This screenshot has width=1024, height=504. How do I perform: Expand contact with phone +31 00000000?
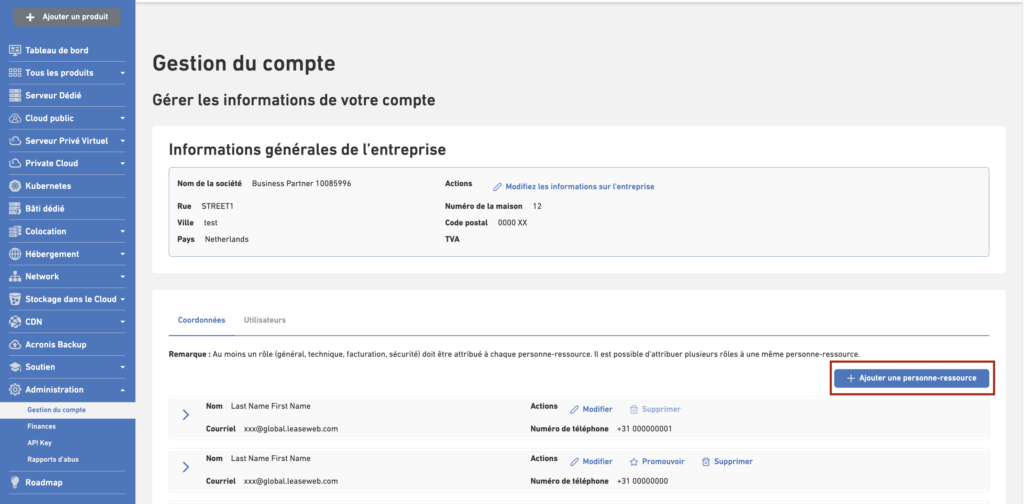tap(185, 467)
